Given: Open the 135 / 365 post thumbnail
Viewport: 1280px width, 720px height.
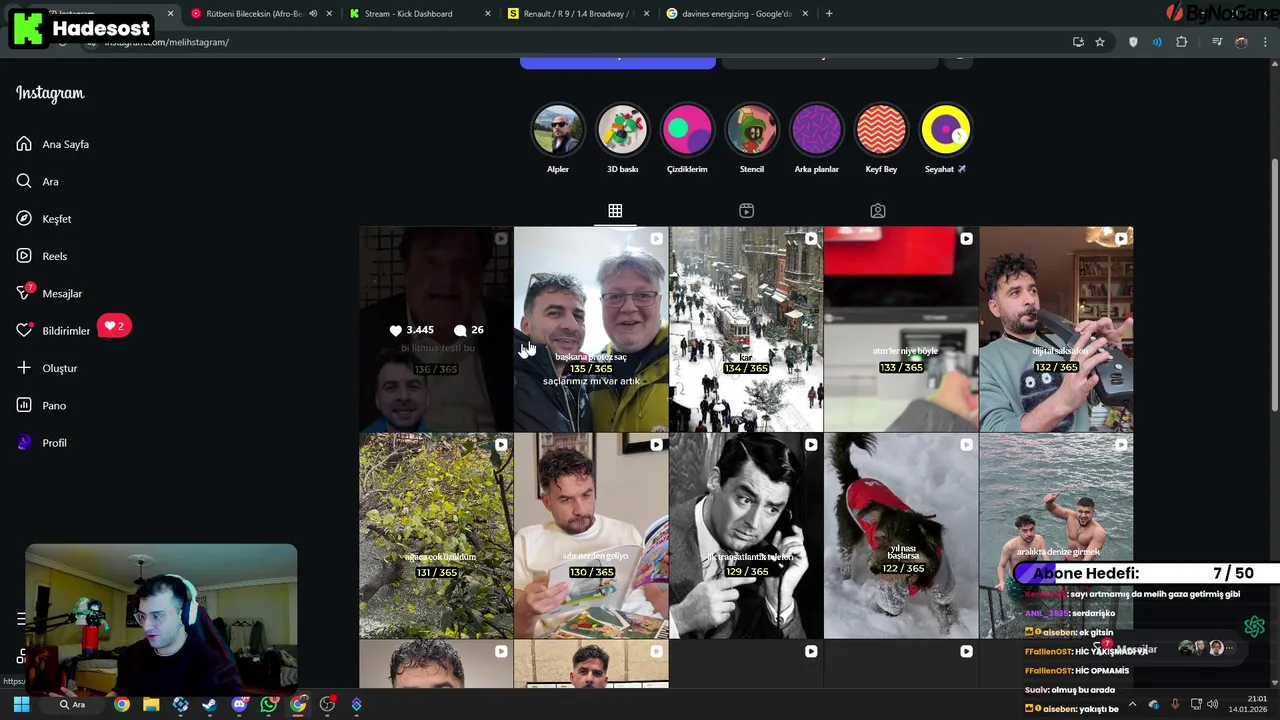Looking at the screenshot, I should click(x=591, y=329).
